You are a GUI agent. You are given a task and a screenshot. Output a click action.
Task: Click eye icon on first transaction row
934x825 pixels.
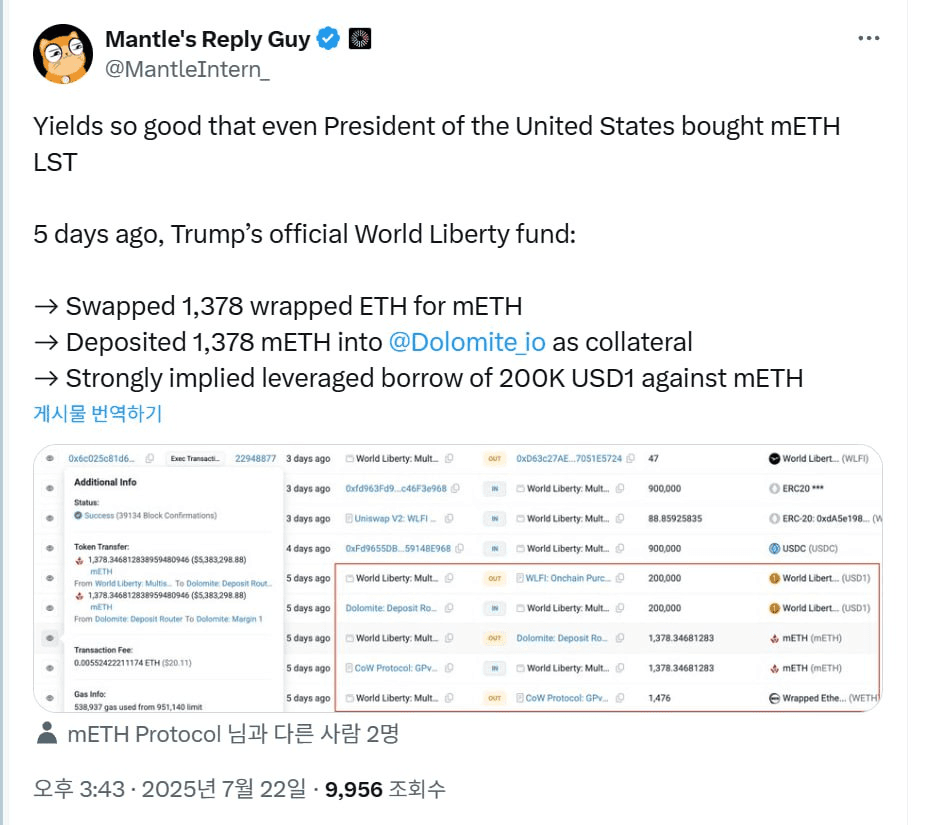50,458
